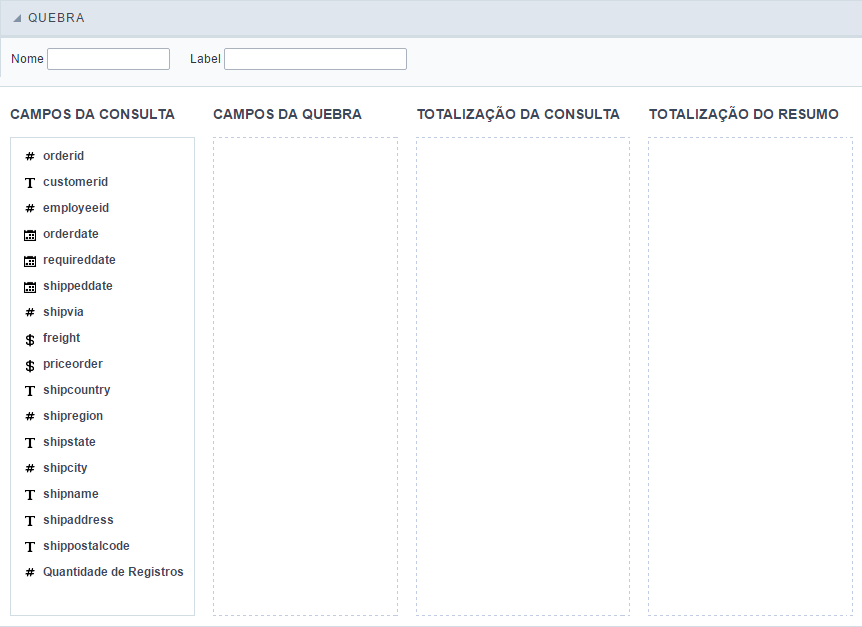The width and height of the screenshot is (862, 627).
Task: Click the calendar icon beside shippeddate
Action: coord(30,286)
